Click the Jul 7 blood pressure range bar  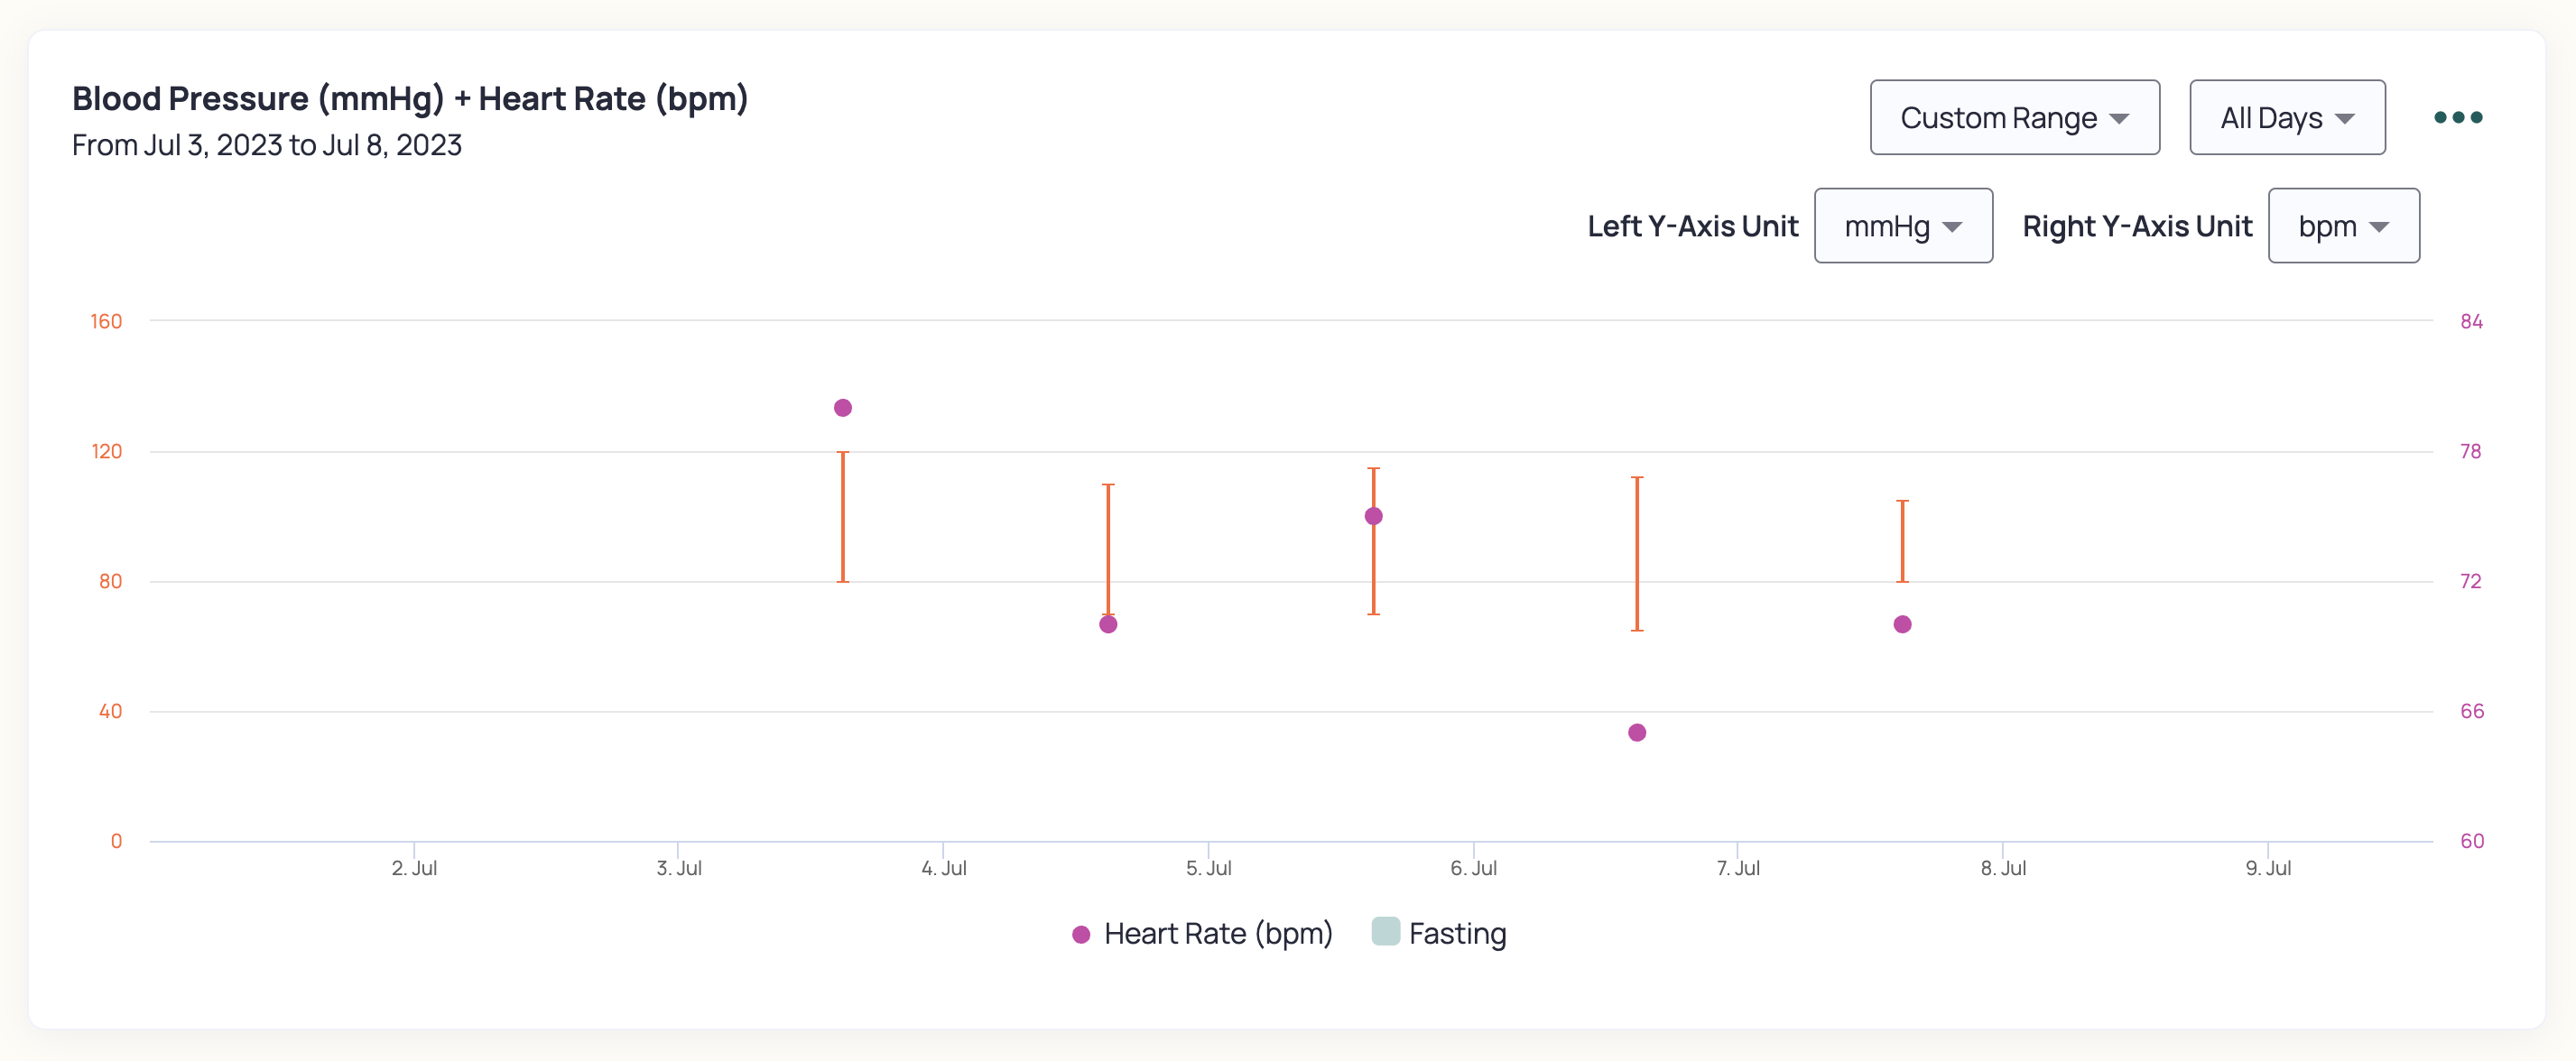tap(1902, 541)
